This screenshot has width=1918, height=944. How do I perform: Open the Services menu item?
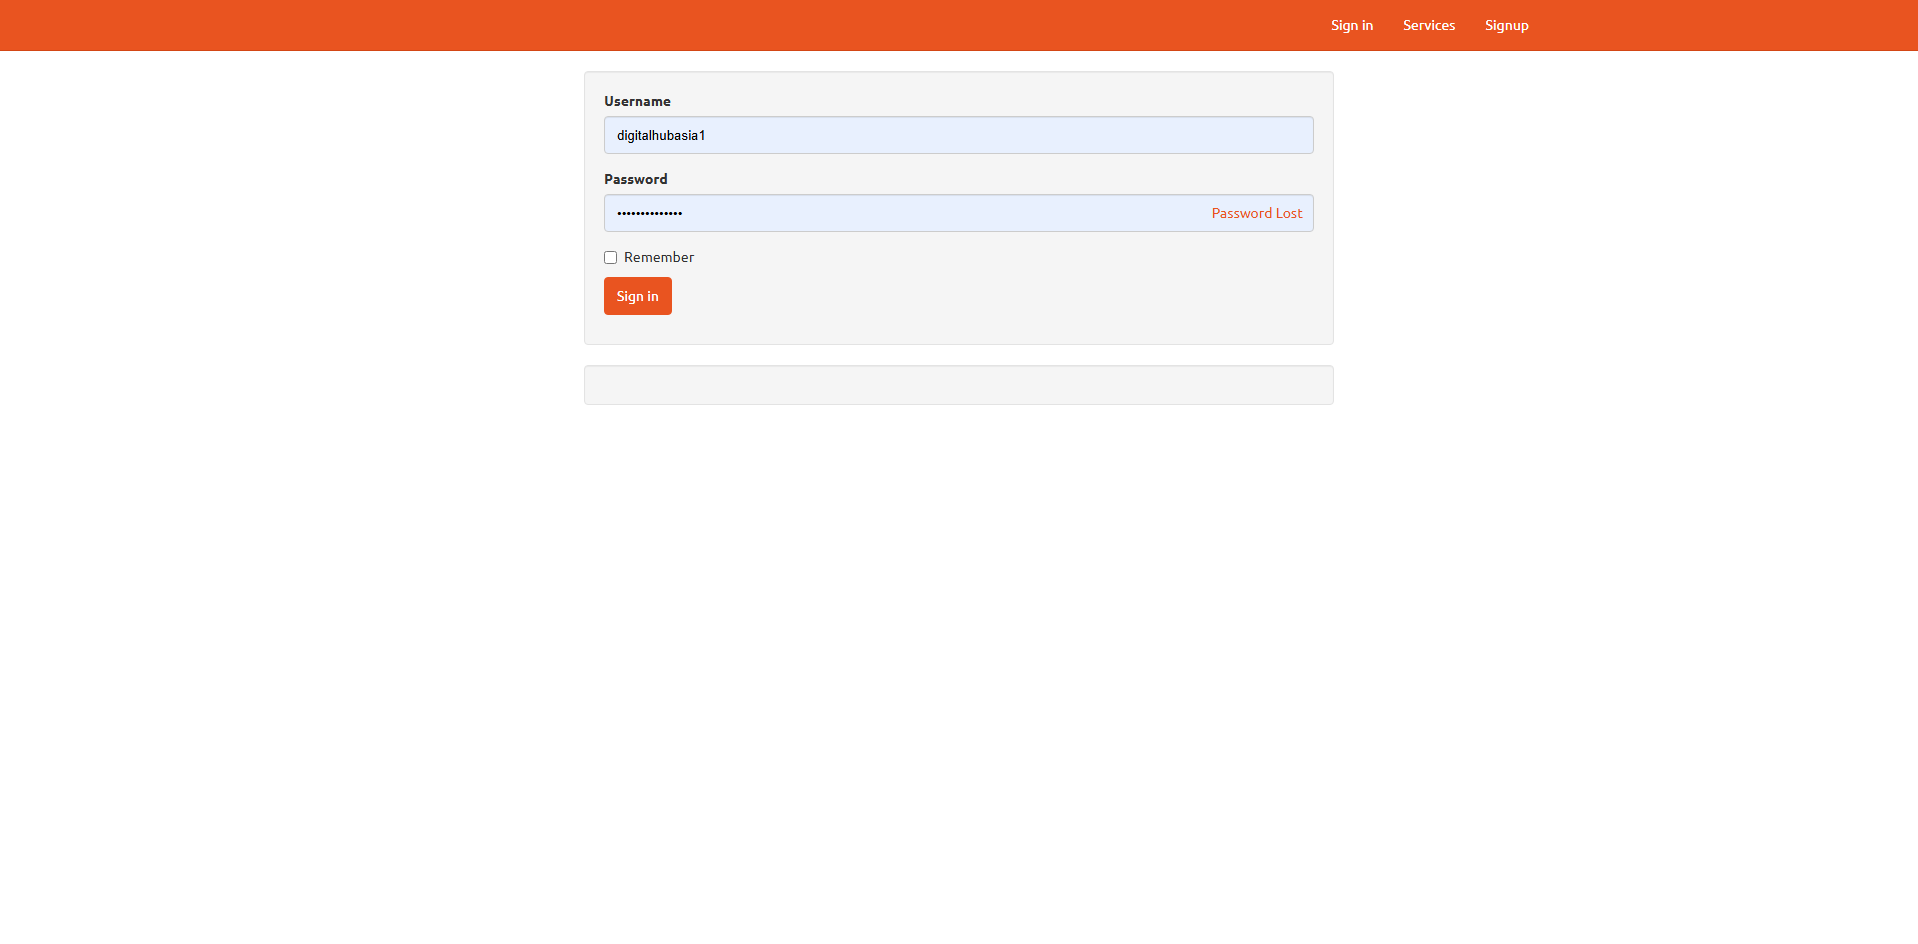1428,25
